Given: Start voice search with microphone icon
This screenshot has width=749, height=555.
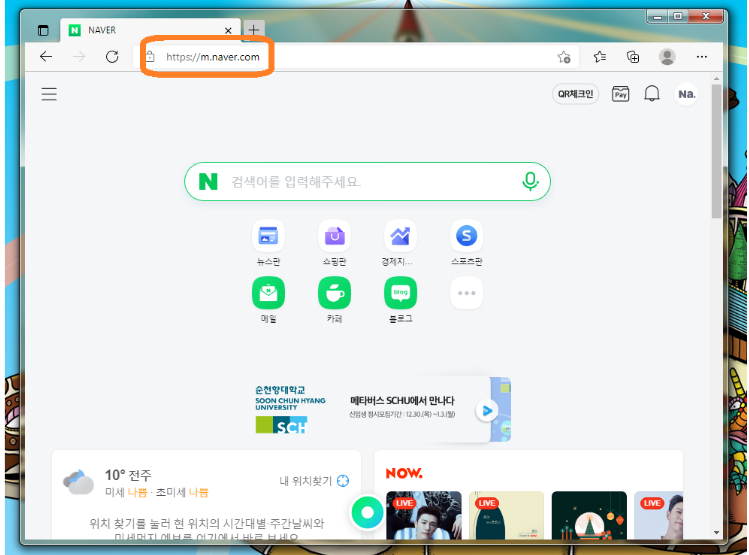Looking at the screenshot, I should (x=530, y=181).
